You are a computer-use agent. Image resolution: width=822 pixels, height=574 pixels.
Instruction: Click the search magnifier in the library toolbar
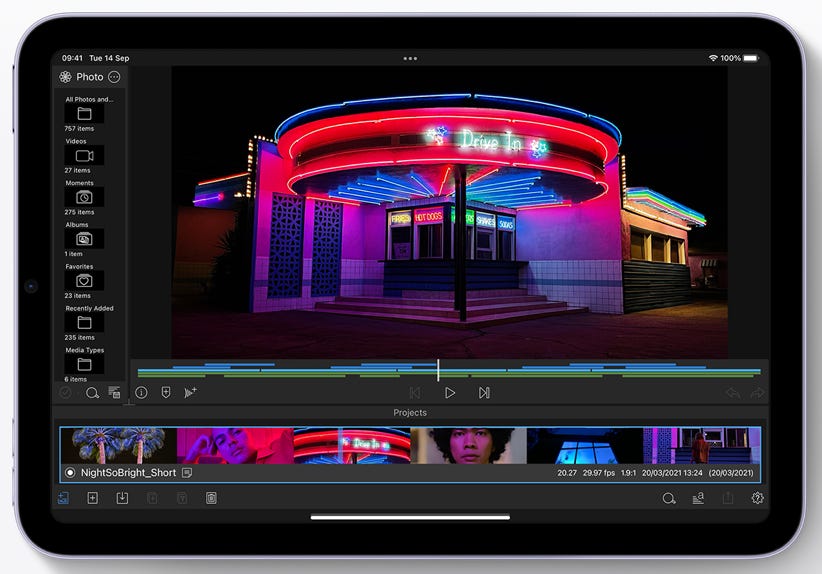click(x=92, y=393)
